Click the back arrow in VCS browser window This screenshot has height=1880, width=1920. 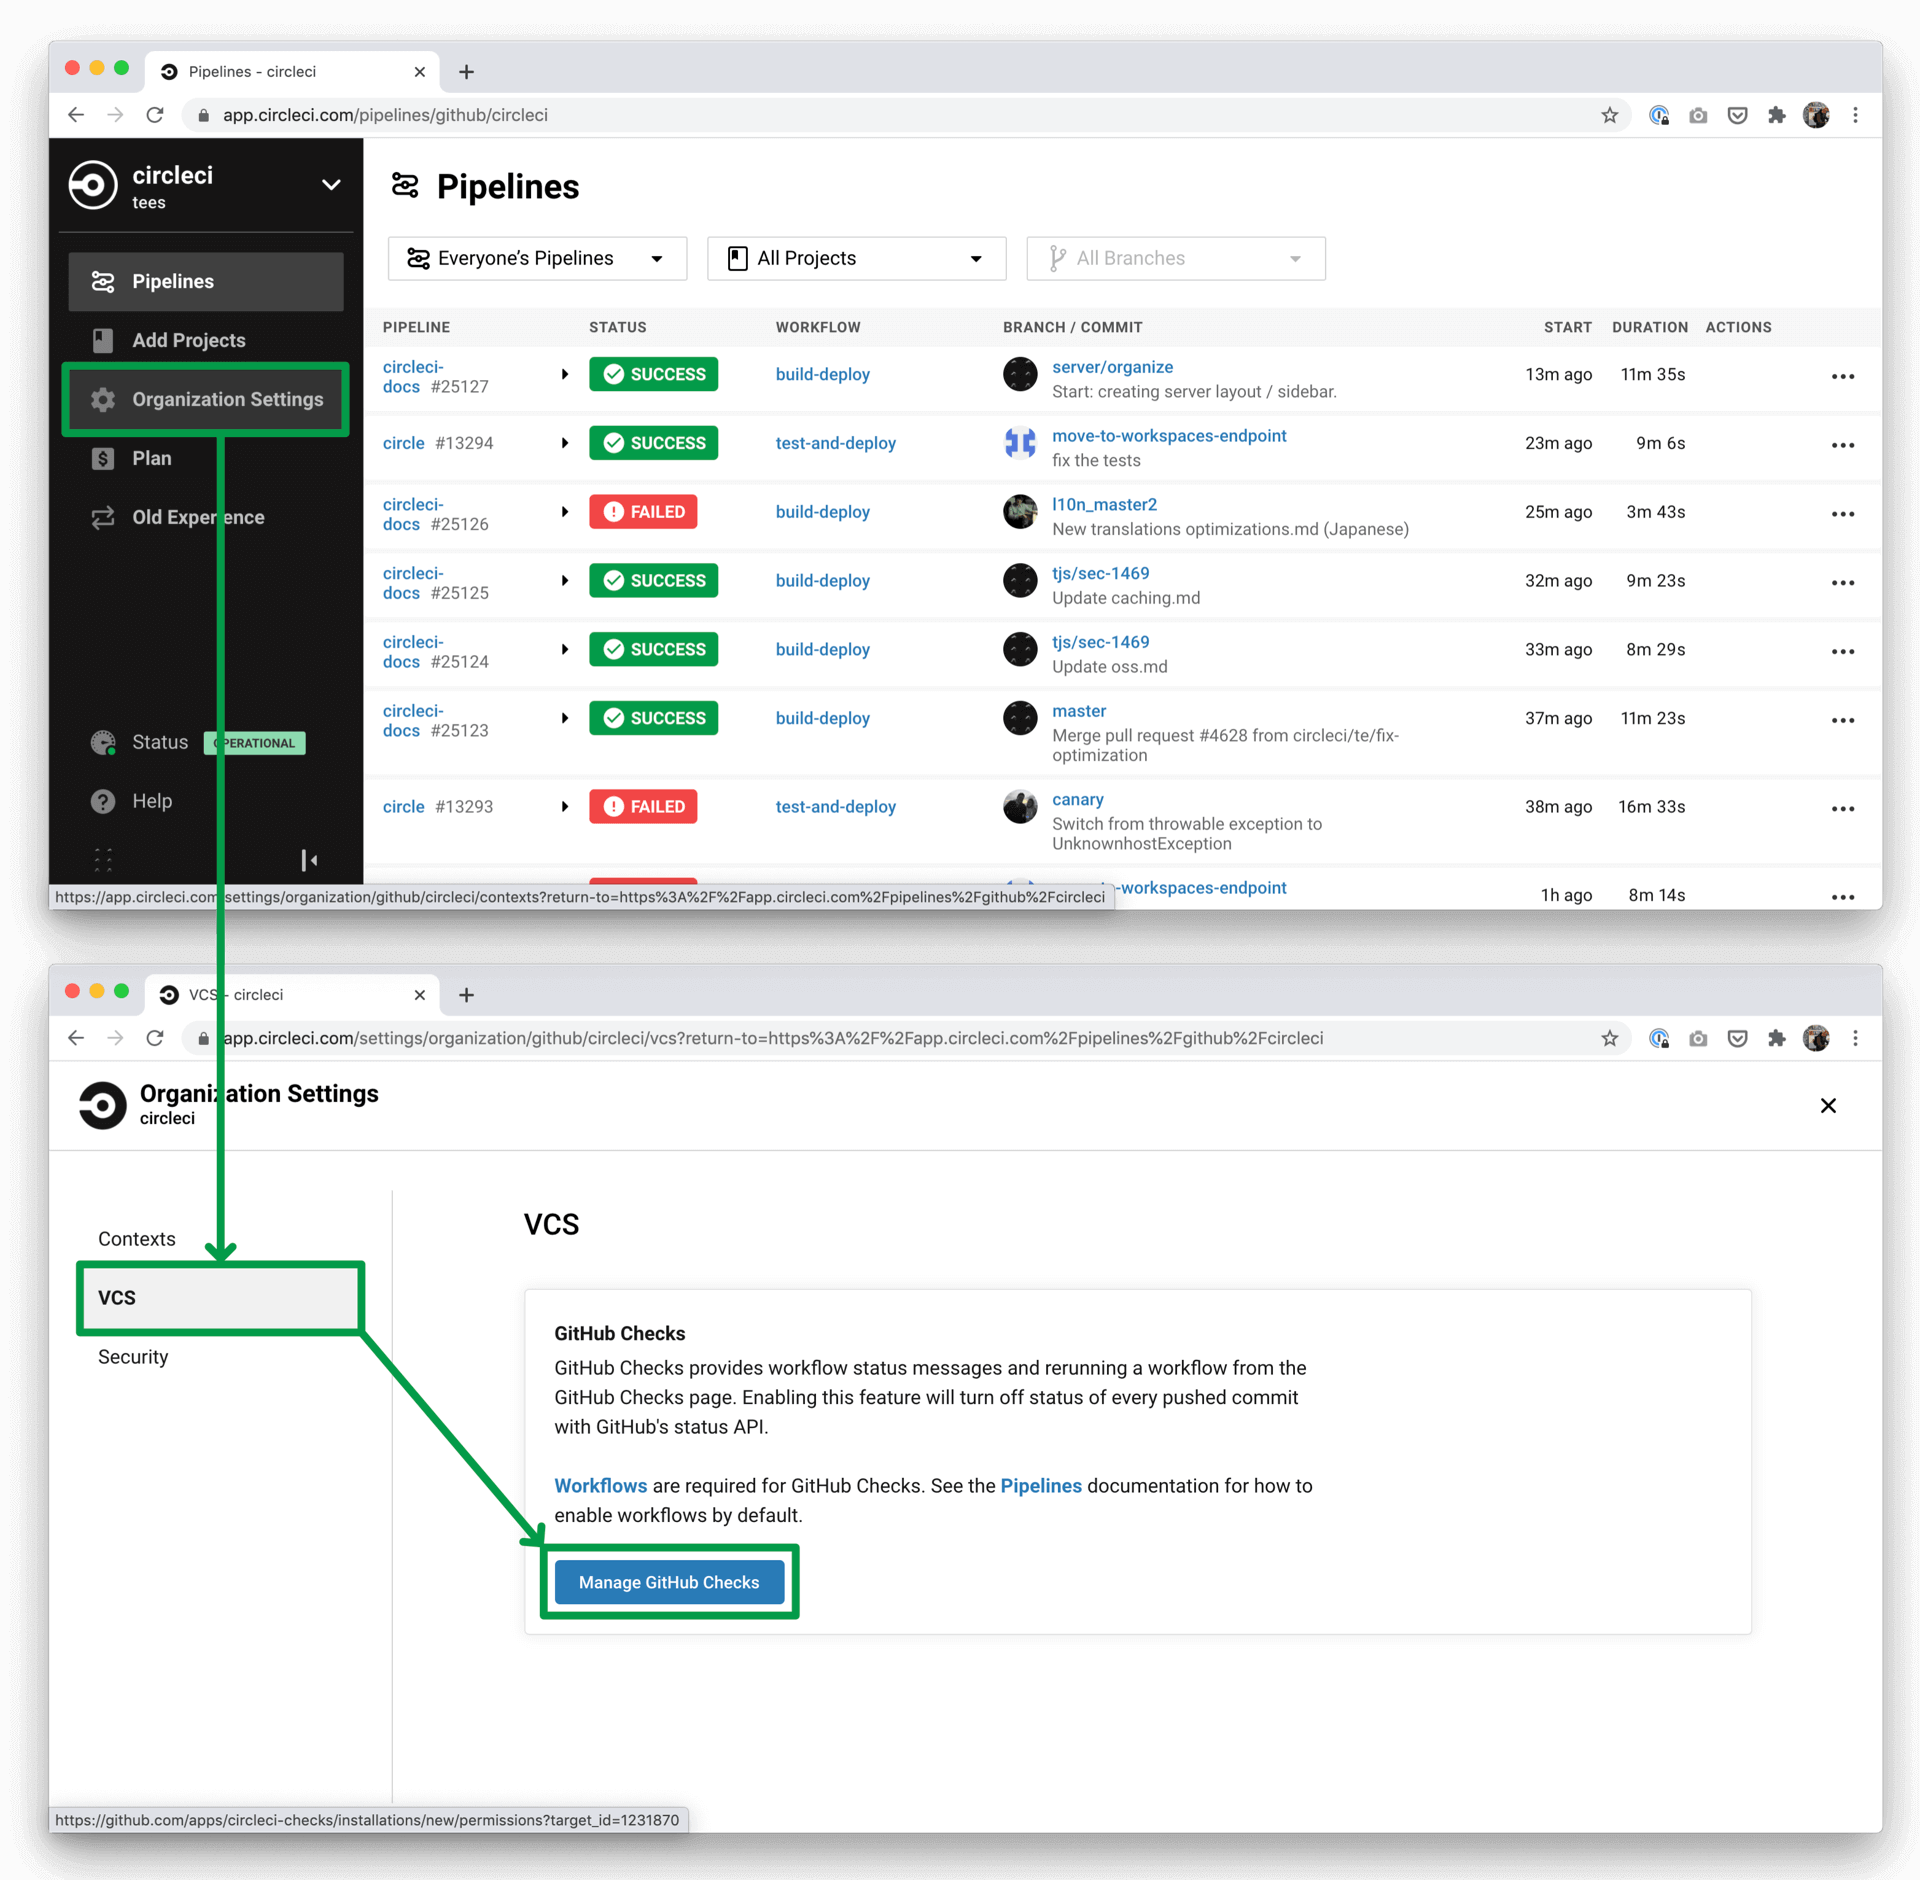tap(76, 1038)
